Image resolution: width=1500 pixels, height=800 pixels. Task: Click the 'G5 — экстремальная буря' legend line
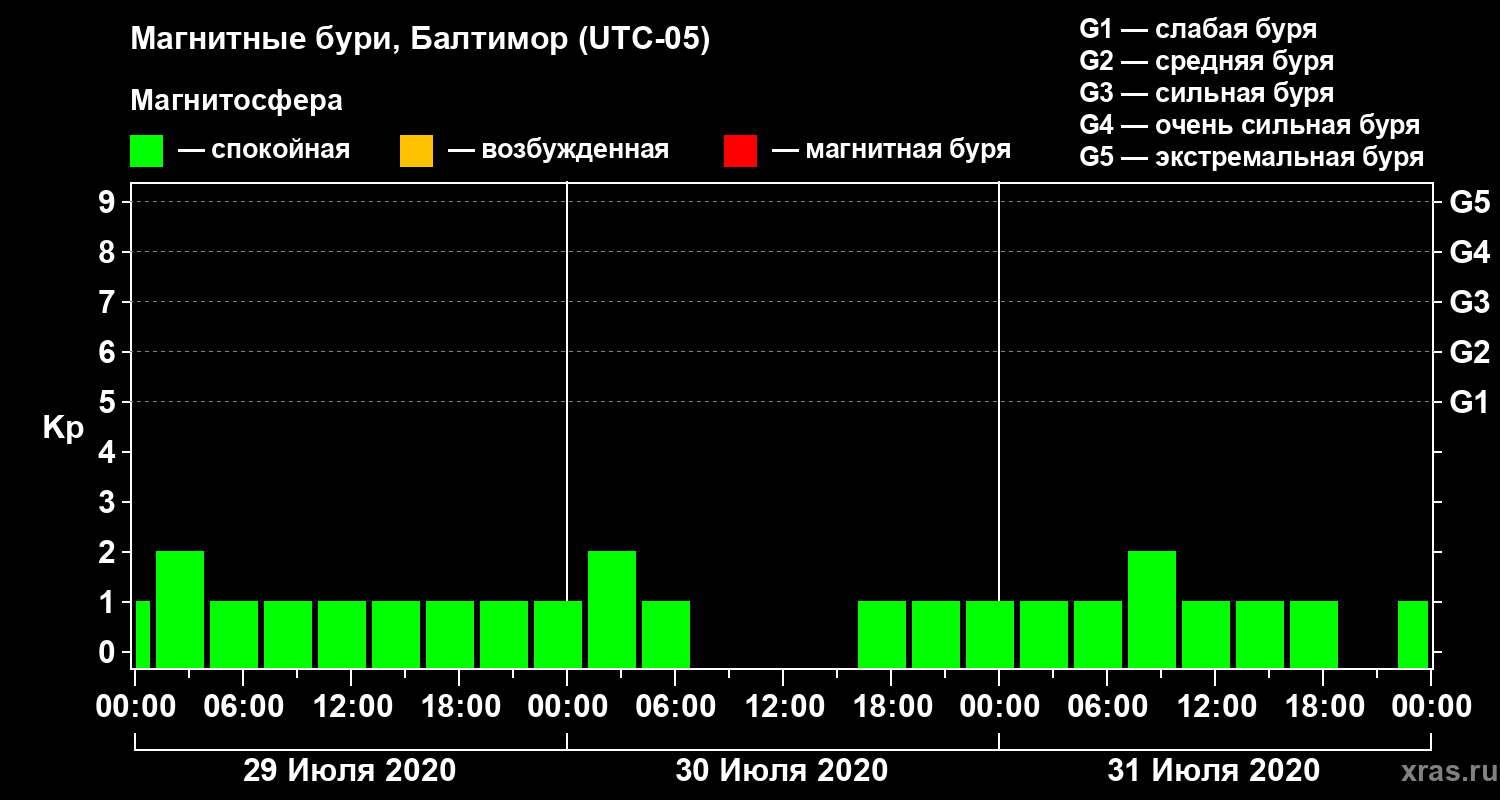[x=1252, y=157]
